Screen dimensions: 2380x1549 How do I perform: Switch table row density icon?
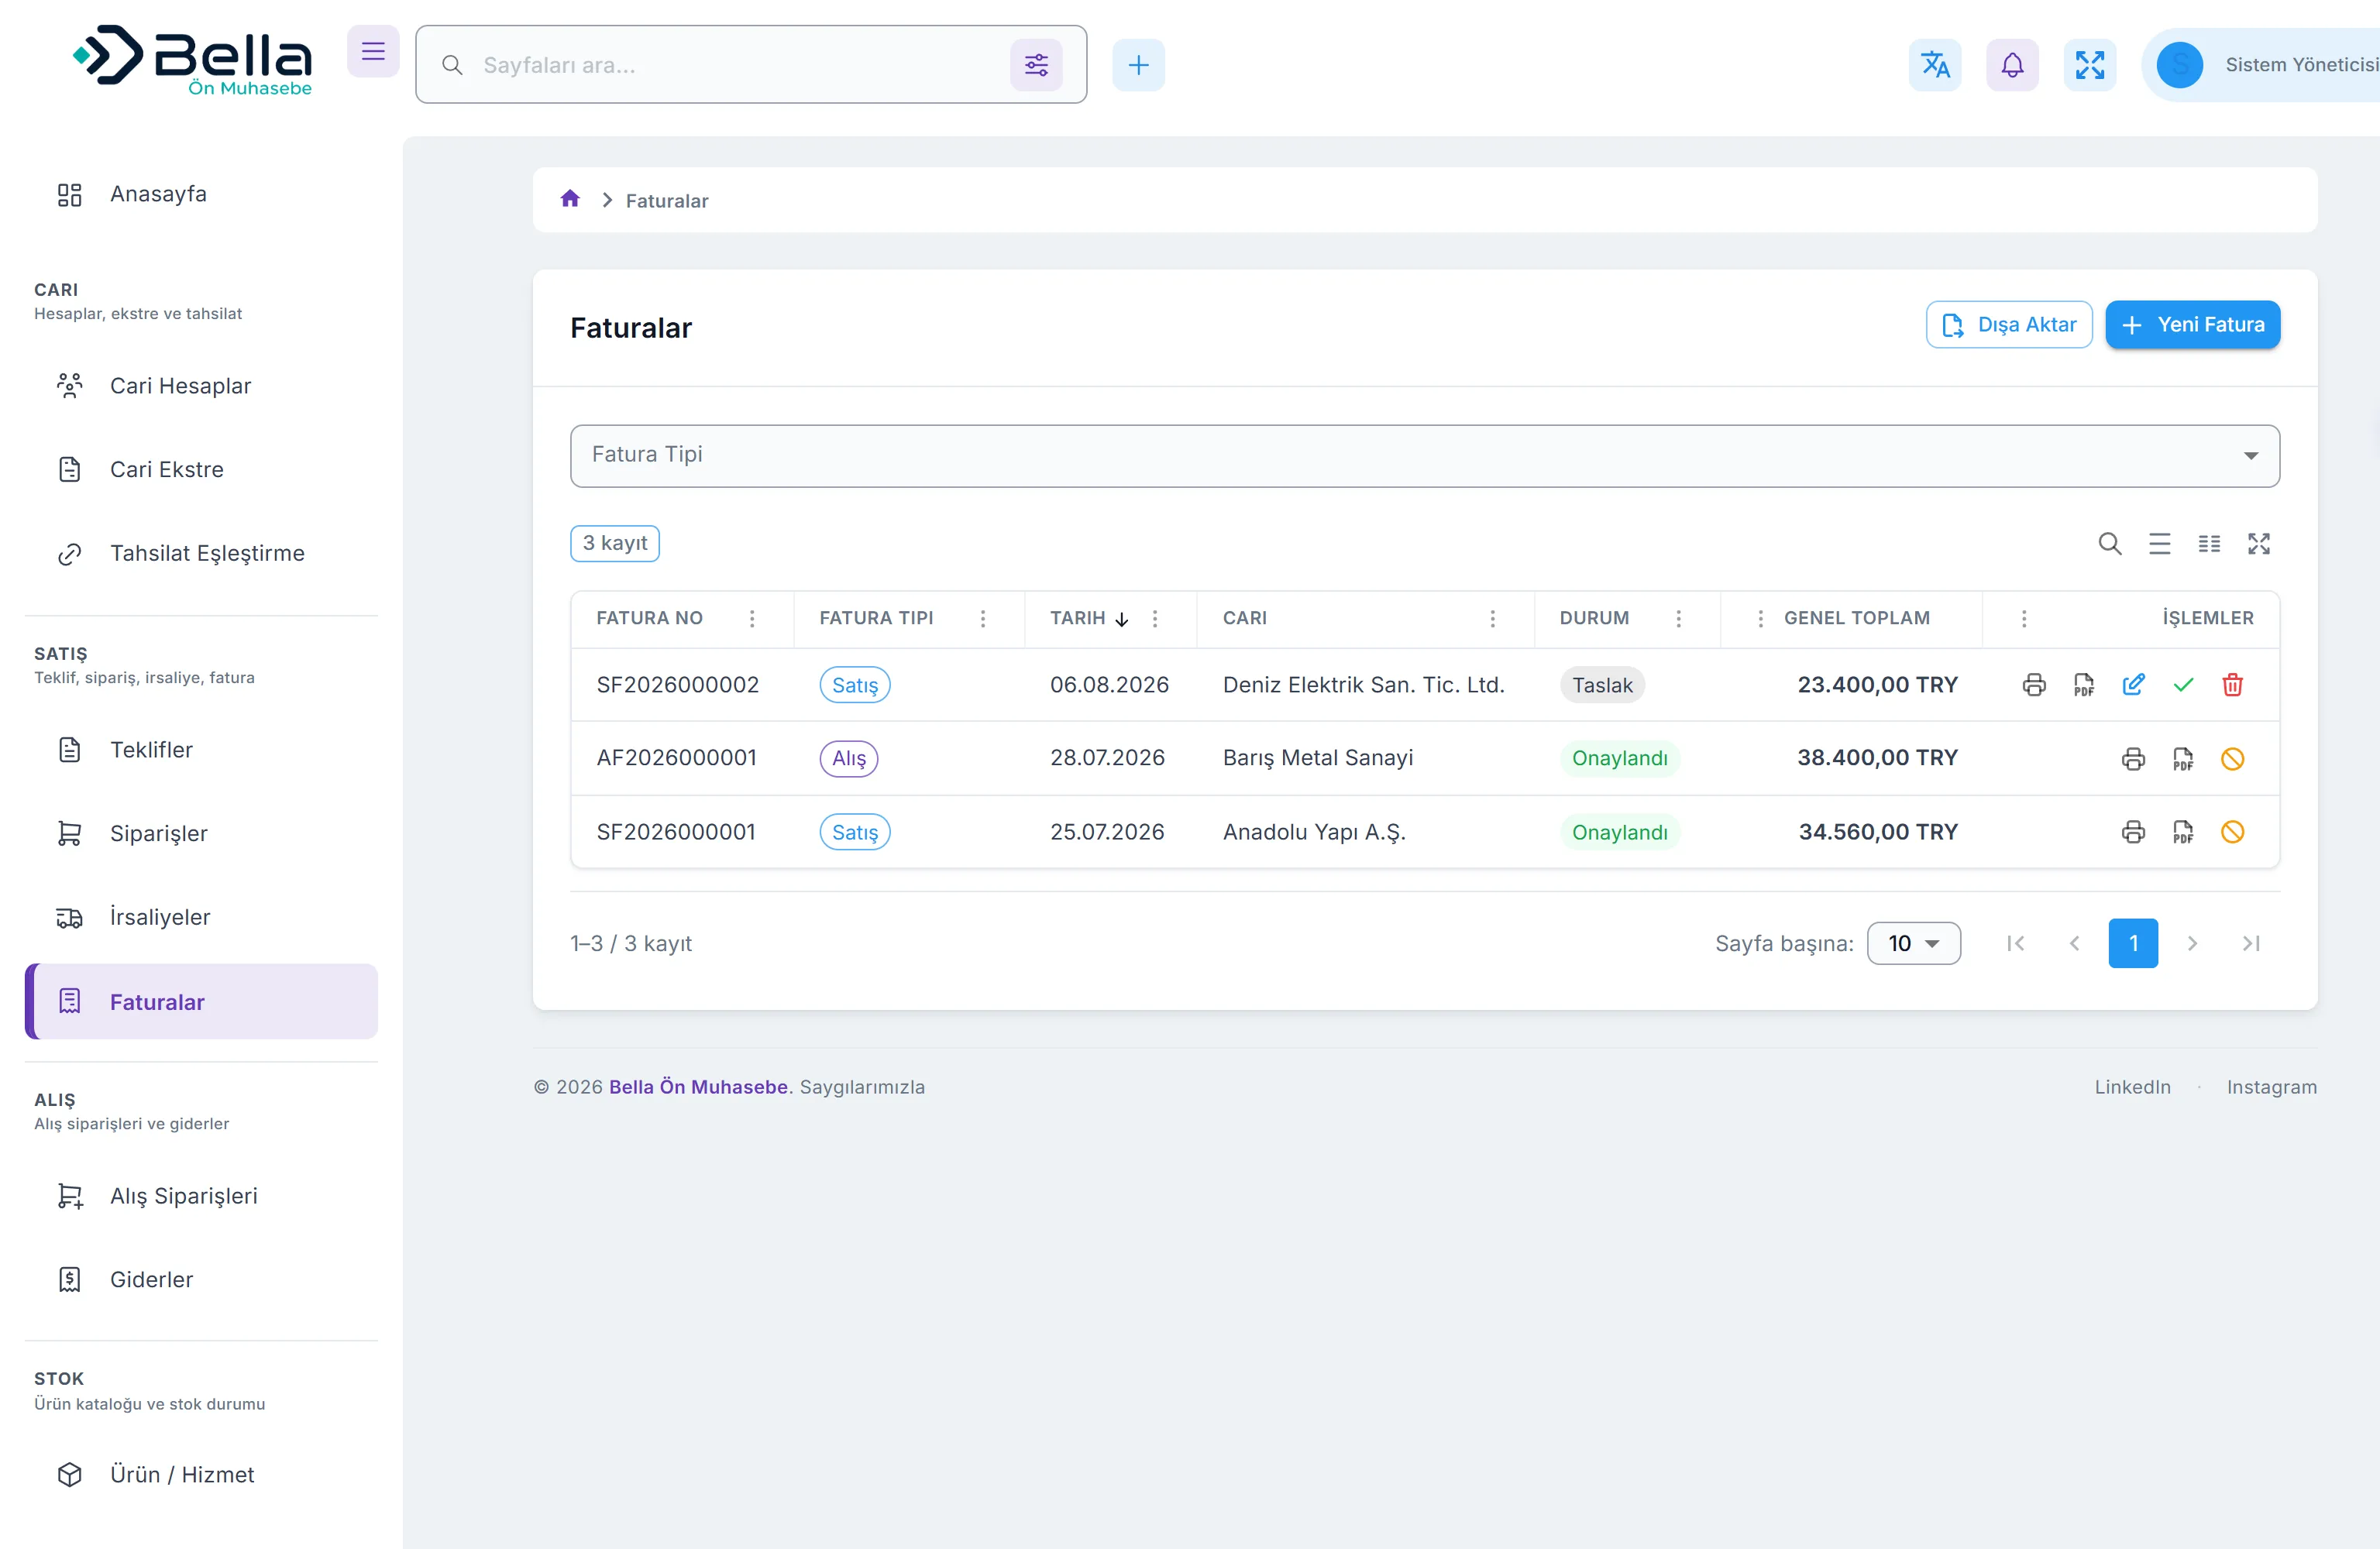click(2159, 543)
